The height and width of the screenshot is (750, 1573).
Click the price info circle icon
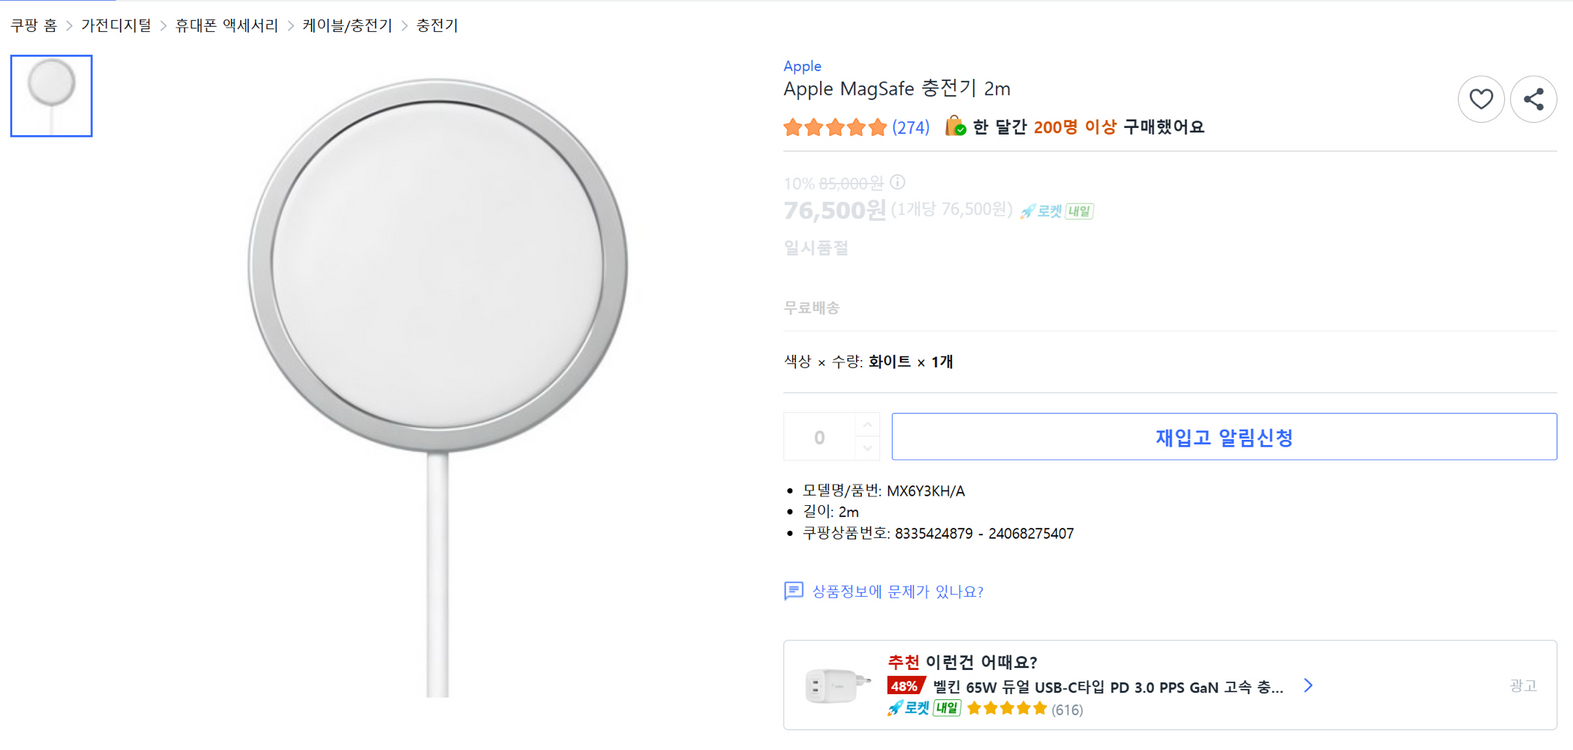coord(898,182)
